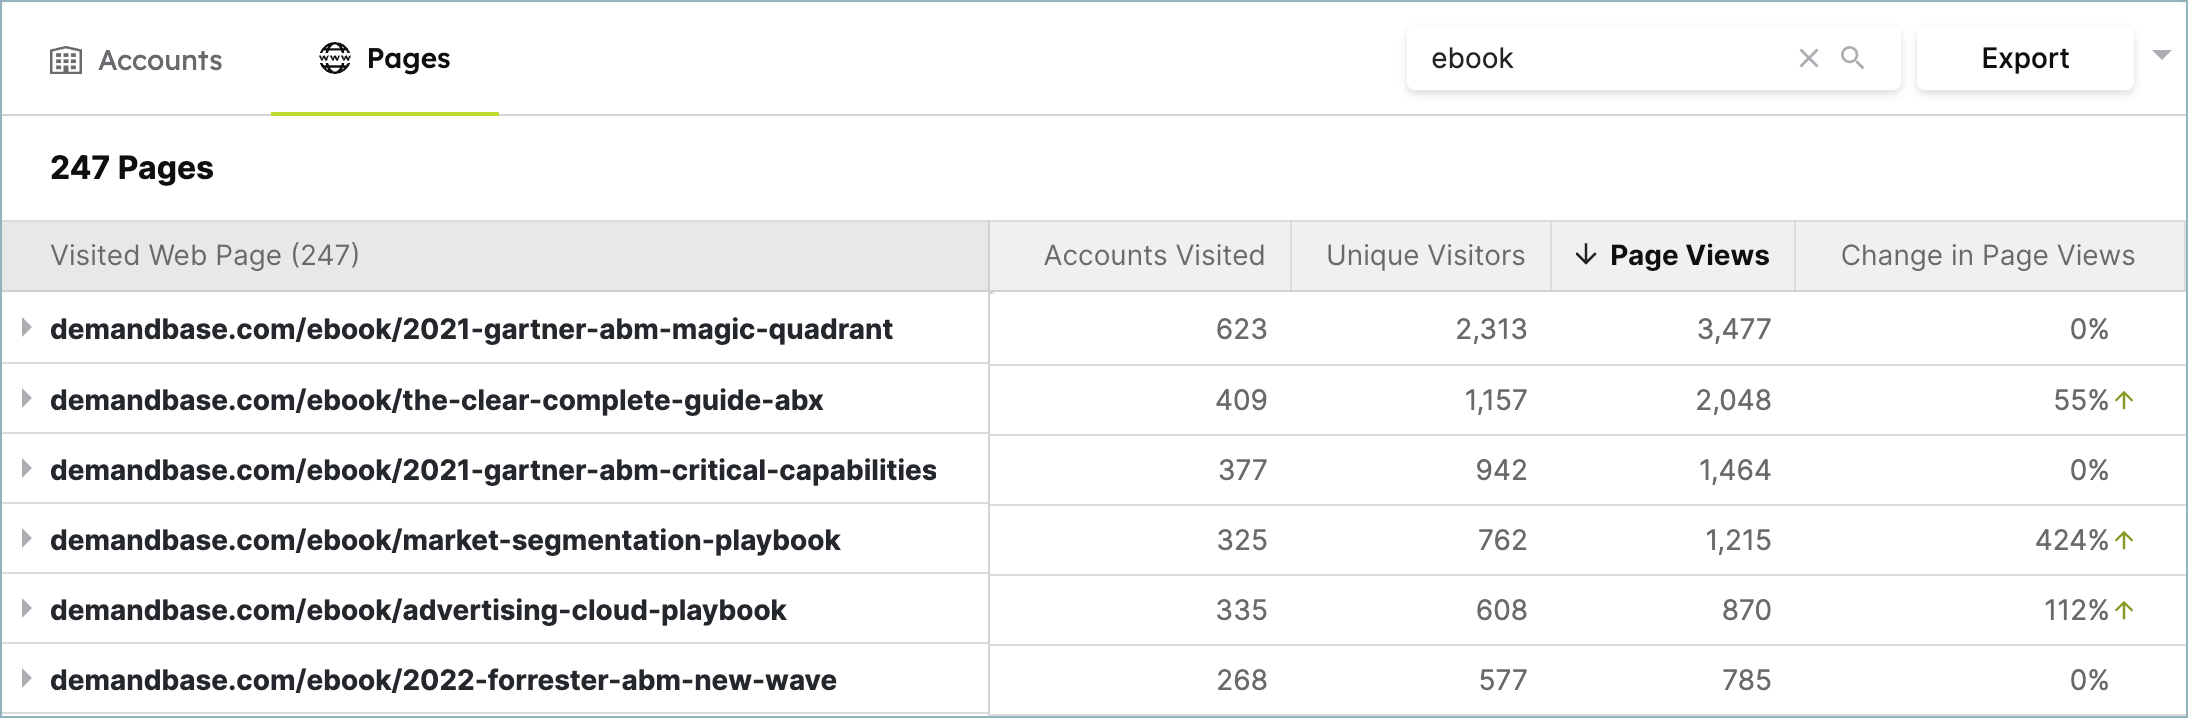Viewport: 2188px width, 718px height.
Task: Expand the 2021-gartner-abm-critical-capabilities row
Action: coord(27,468)
